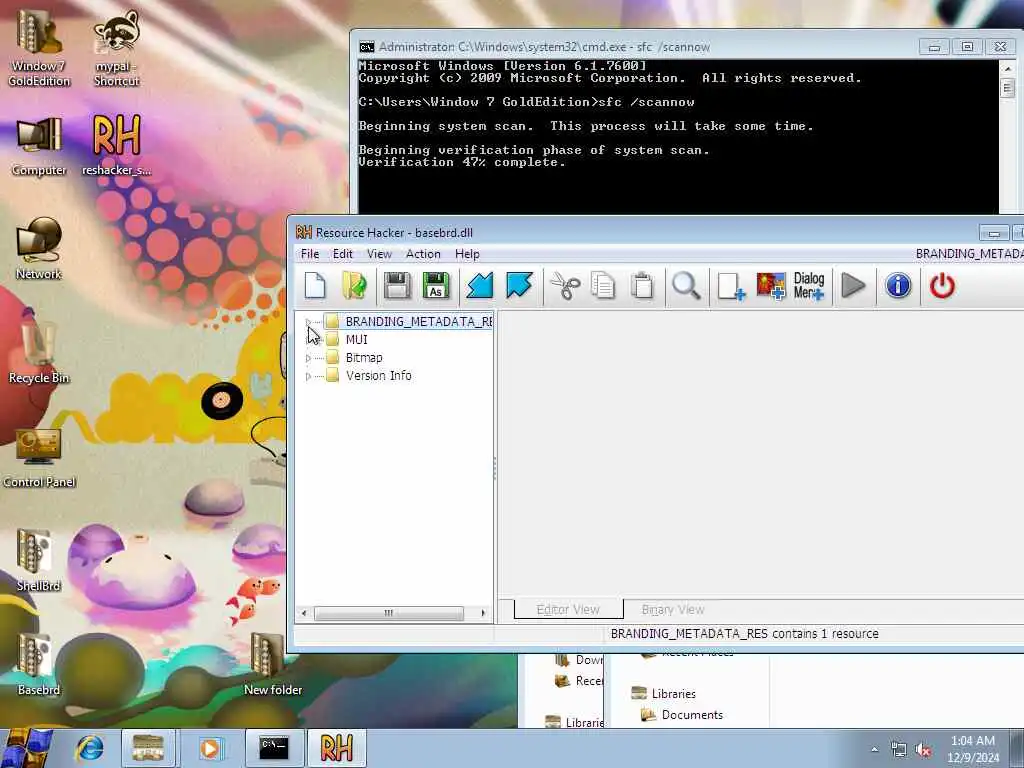The image size is (1024, 768).
Task: Click the red power exit icon
Action: pos(942,286)
